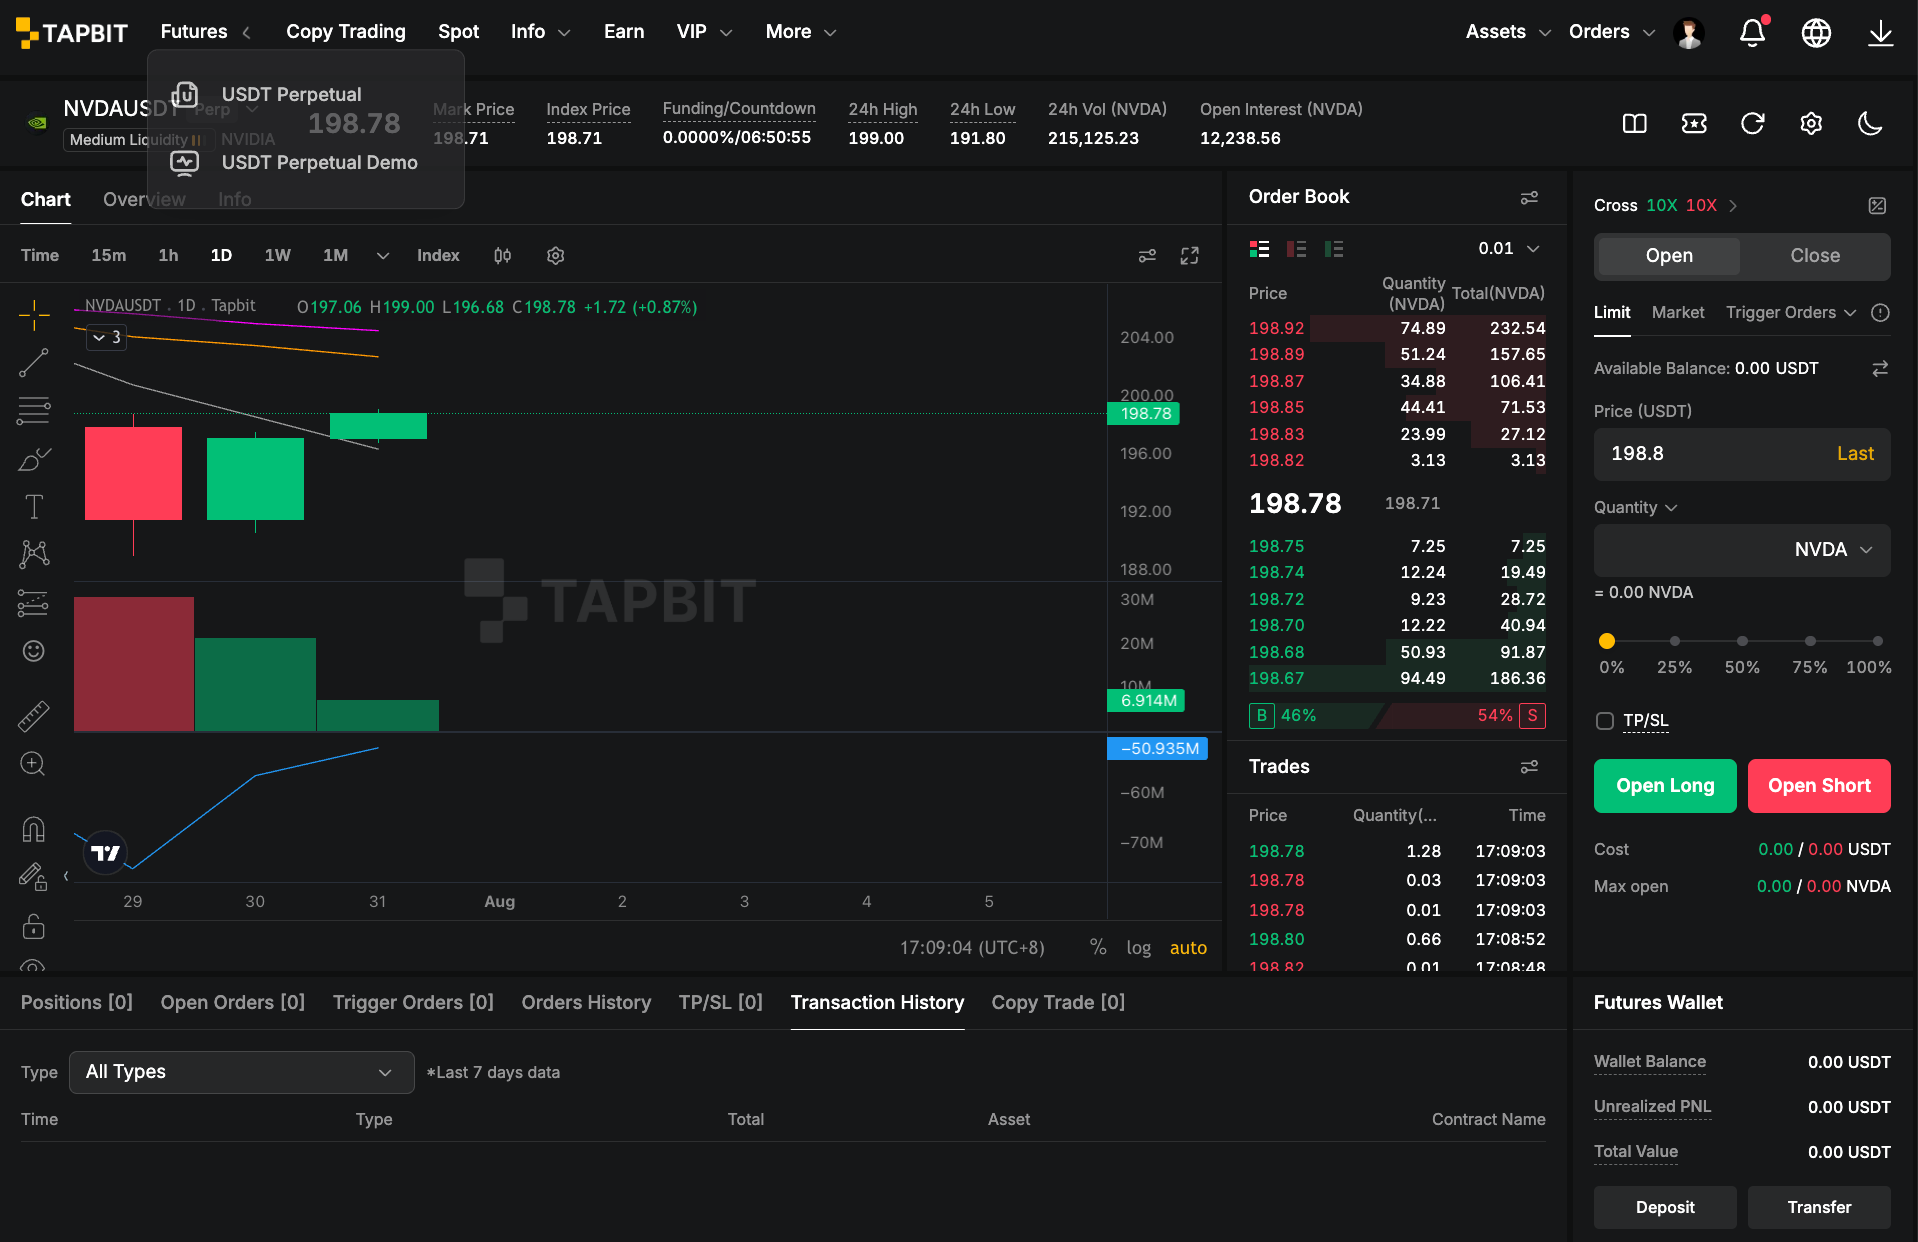Fill price with Last button
Image resolution: width=1918 pixels, height=1242 pixels.
pyautogui.click(x=1855, y=454)
